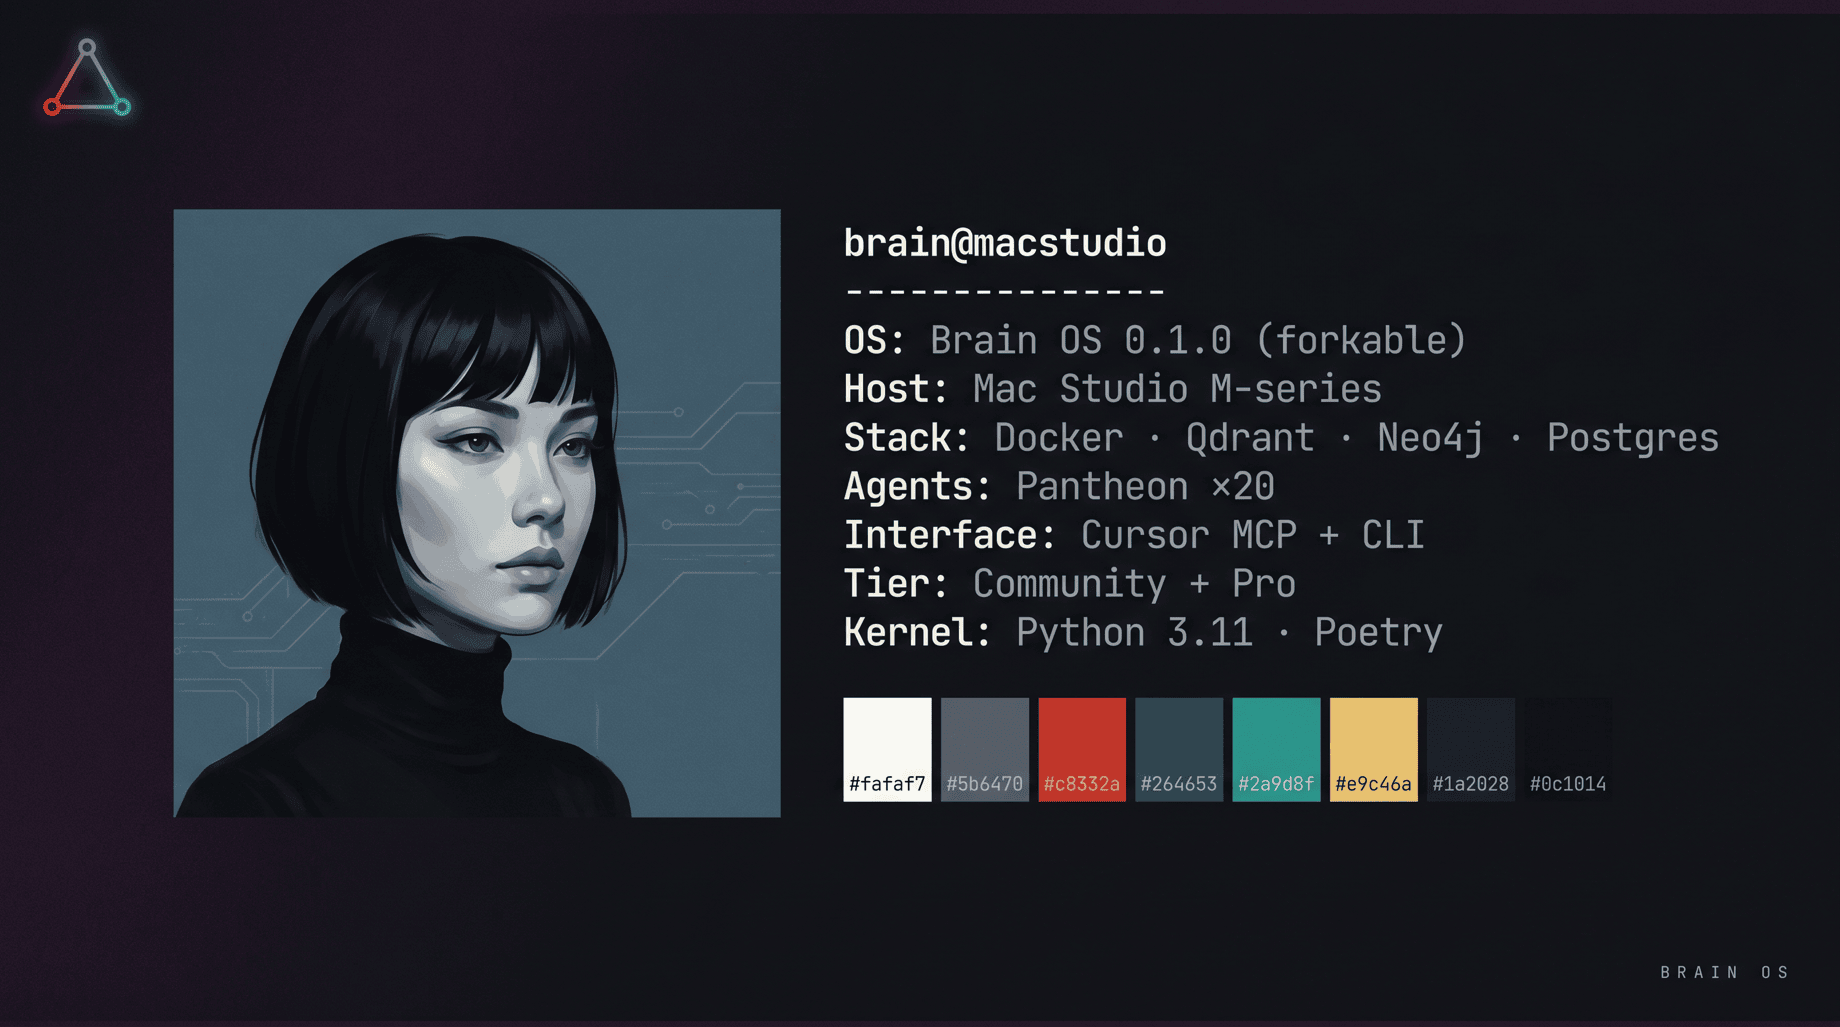Click the 'Docker' stack entry
Screen dimensions: 1840x1027
pyautogui.click(x=1059, y=437)
